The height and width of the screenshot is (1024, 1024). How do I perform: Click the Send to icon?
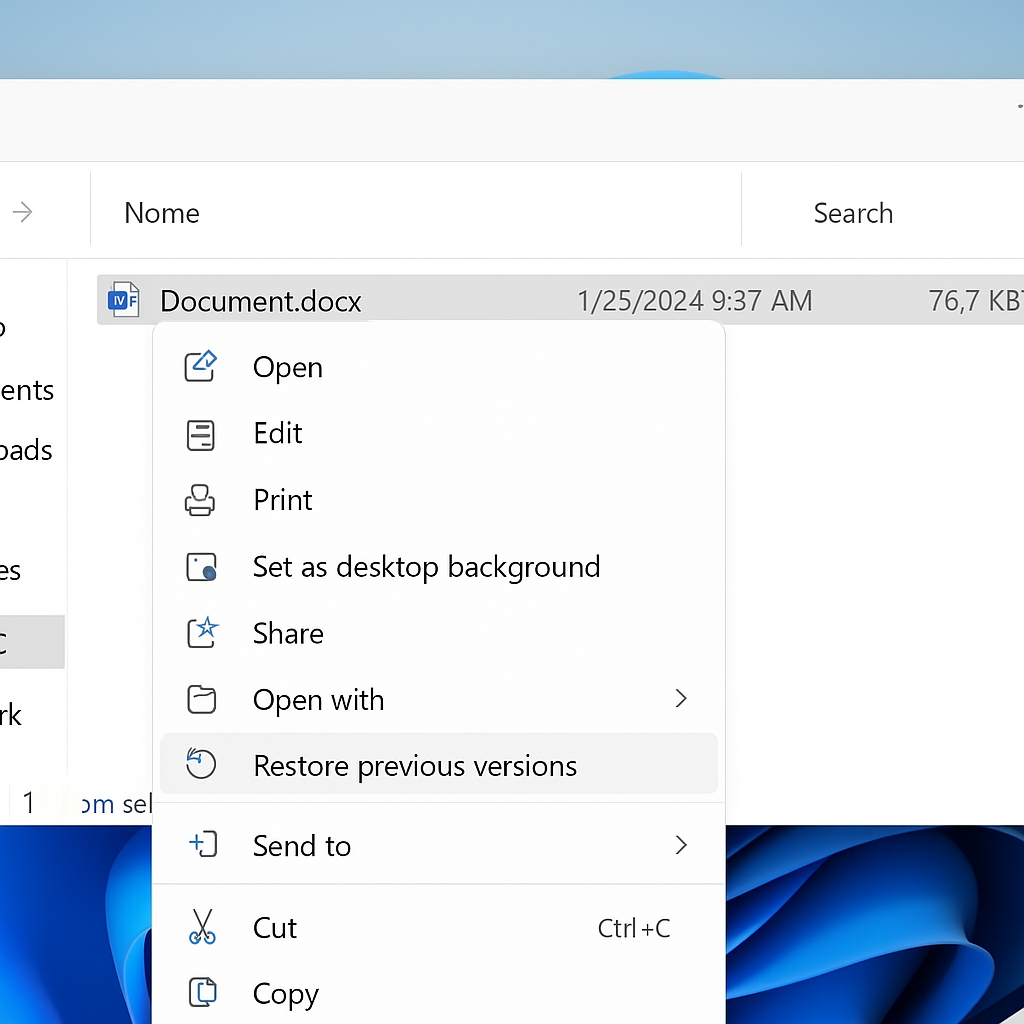tap(203, 844)
